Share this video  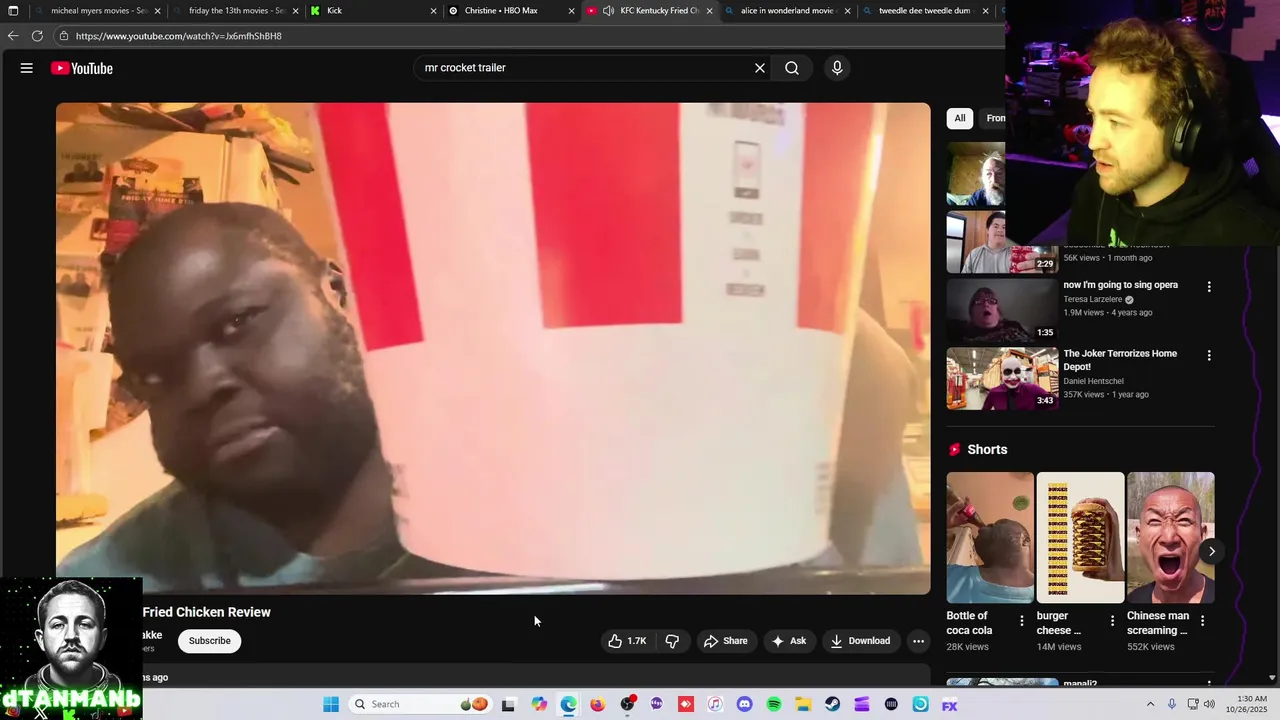tap(726, 641)
